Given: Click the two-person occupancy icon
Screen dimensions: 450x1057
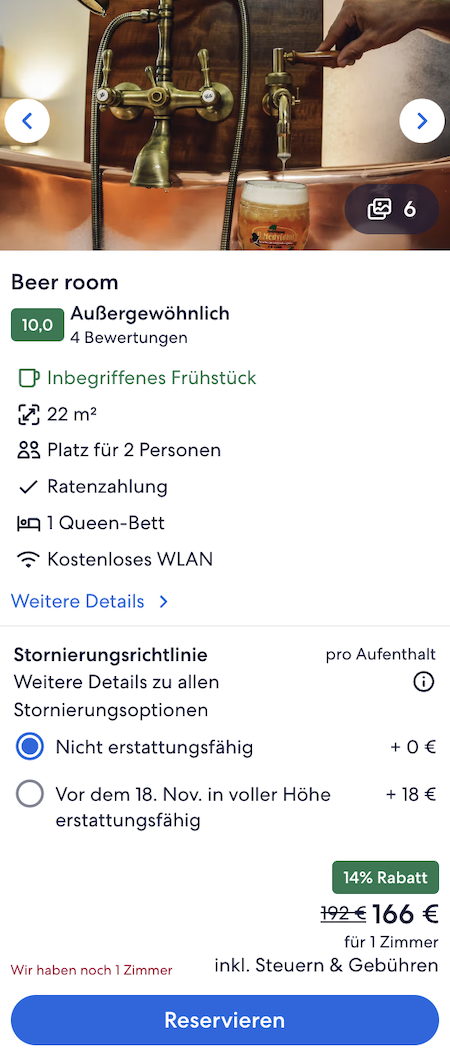Looking at the screenshot, I should [x=28, y=450].
